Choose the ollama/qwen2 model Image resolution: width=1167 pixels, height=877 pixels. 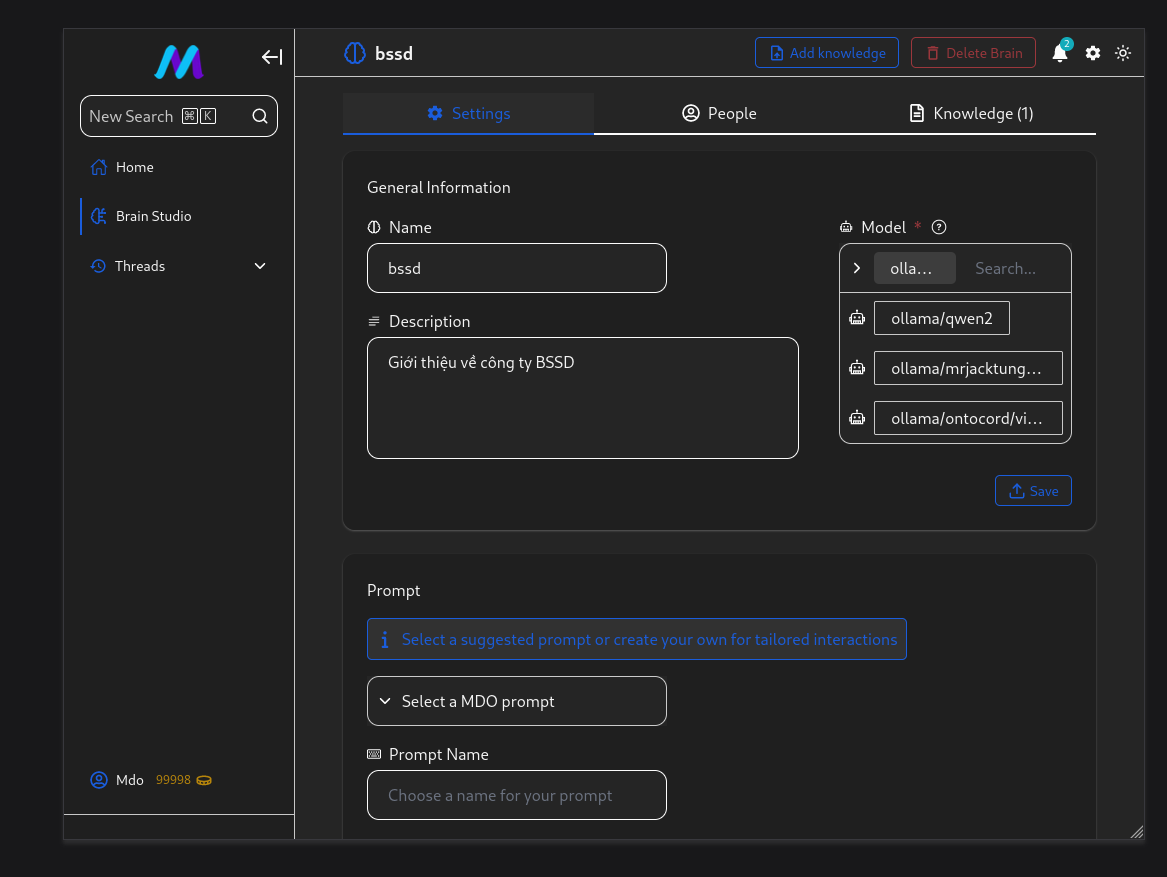pyautogui.click(x=941, y=318)
